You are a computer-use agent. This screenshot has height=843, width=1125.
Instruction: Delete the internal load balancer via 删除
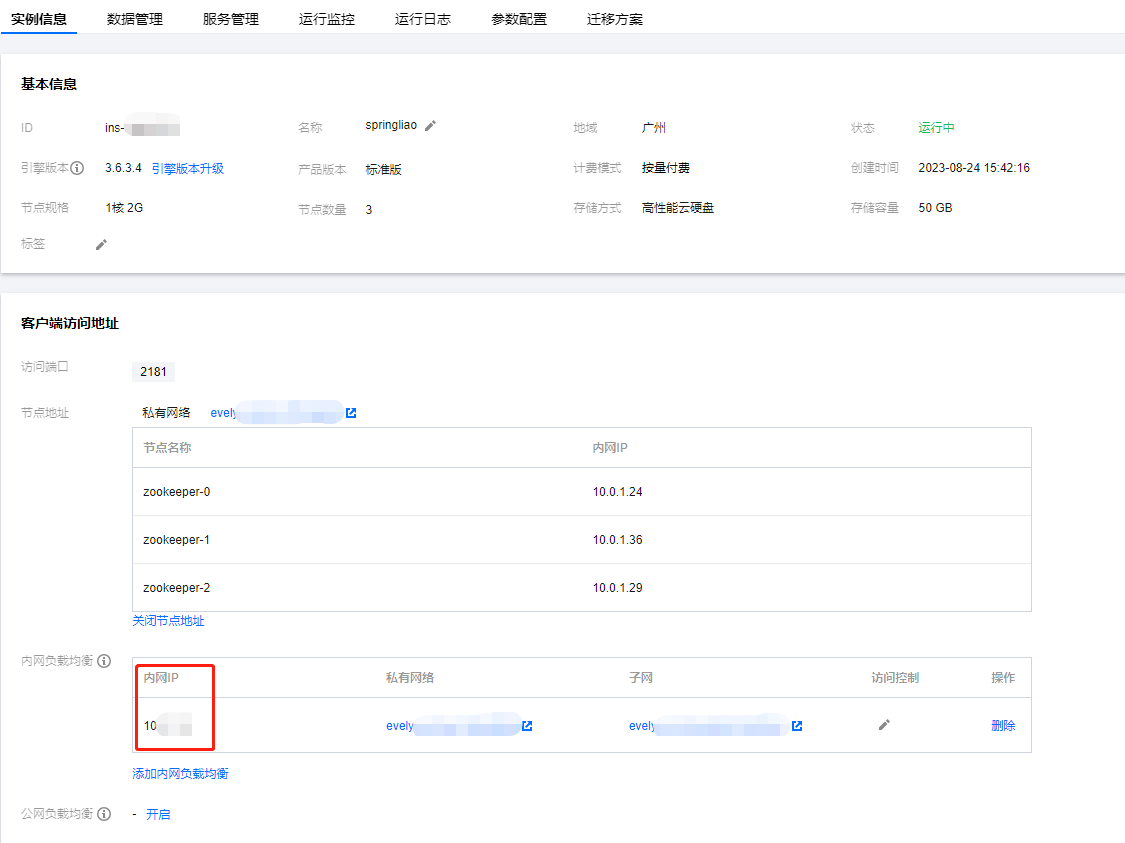click(1003, 726)
